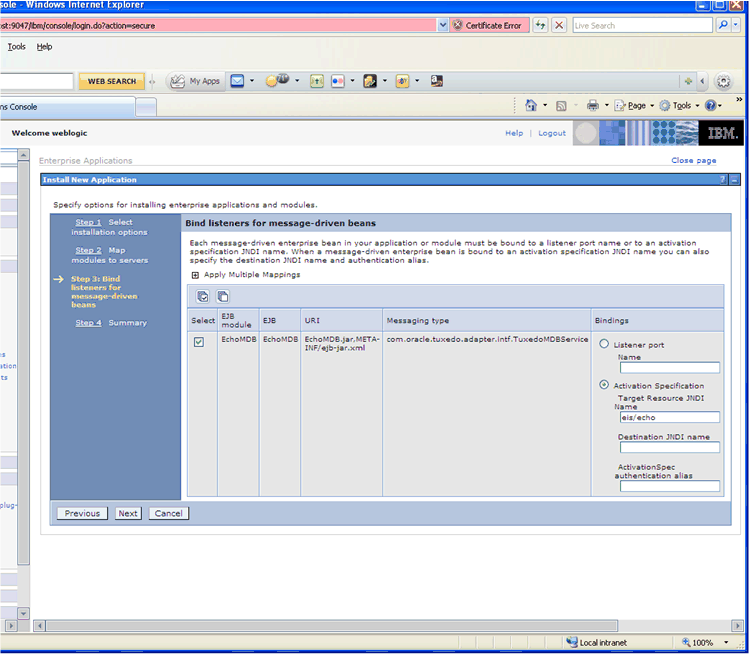The height and width of the screenshot is (654, 749).
Task: Collapse the Install New Application panel
Action: pos(735,180)
